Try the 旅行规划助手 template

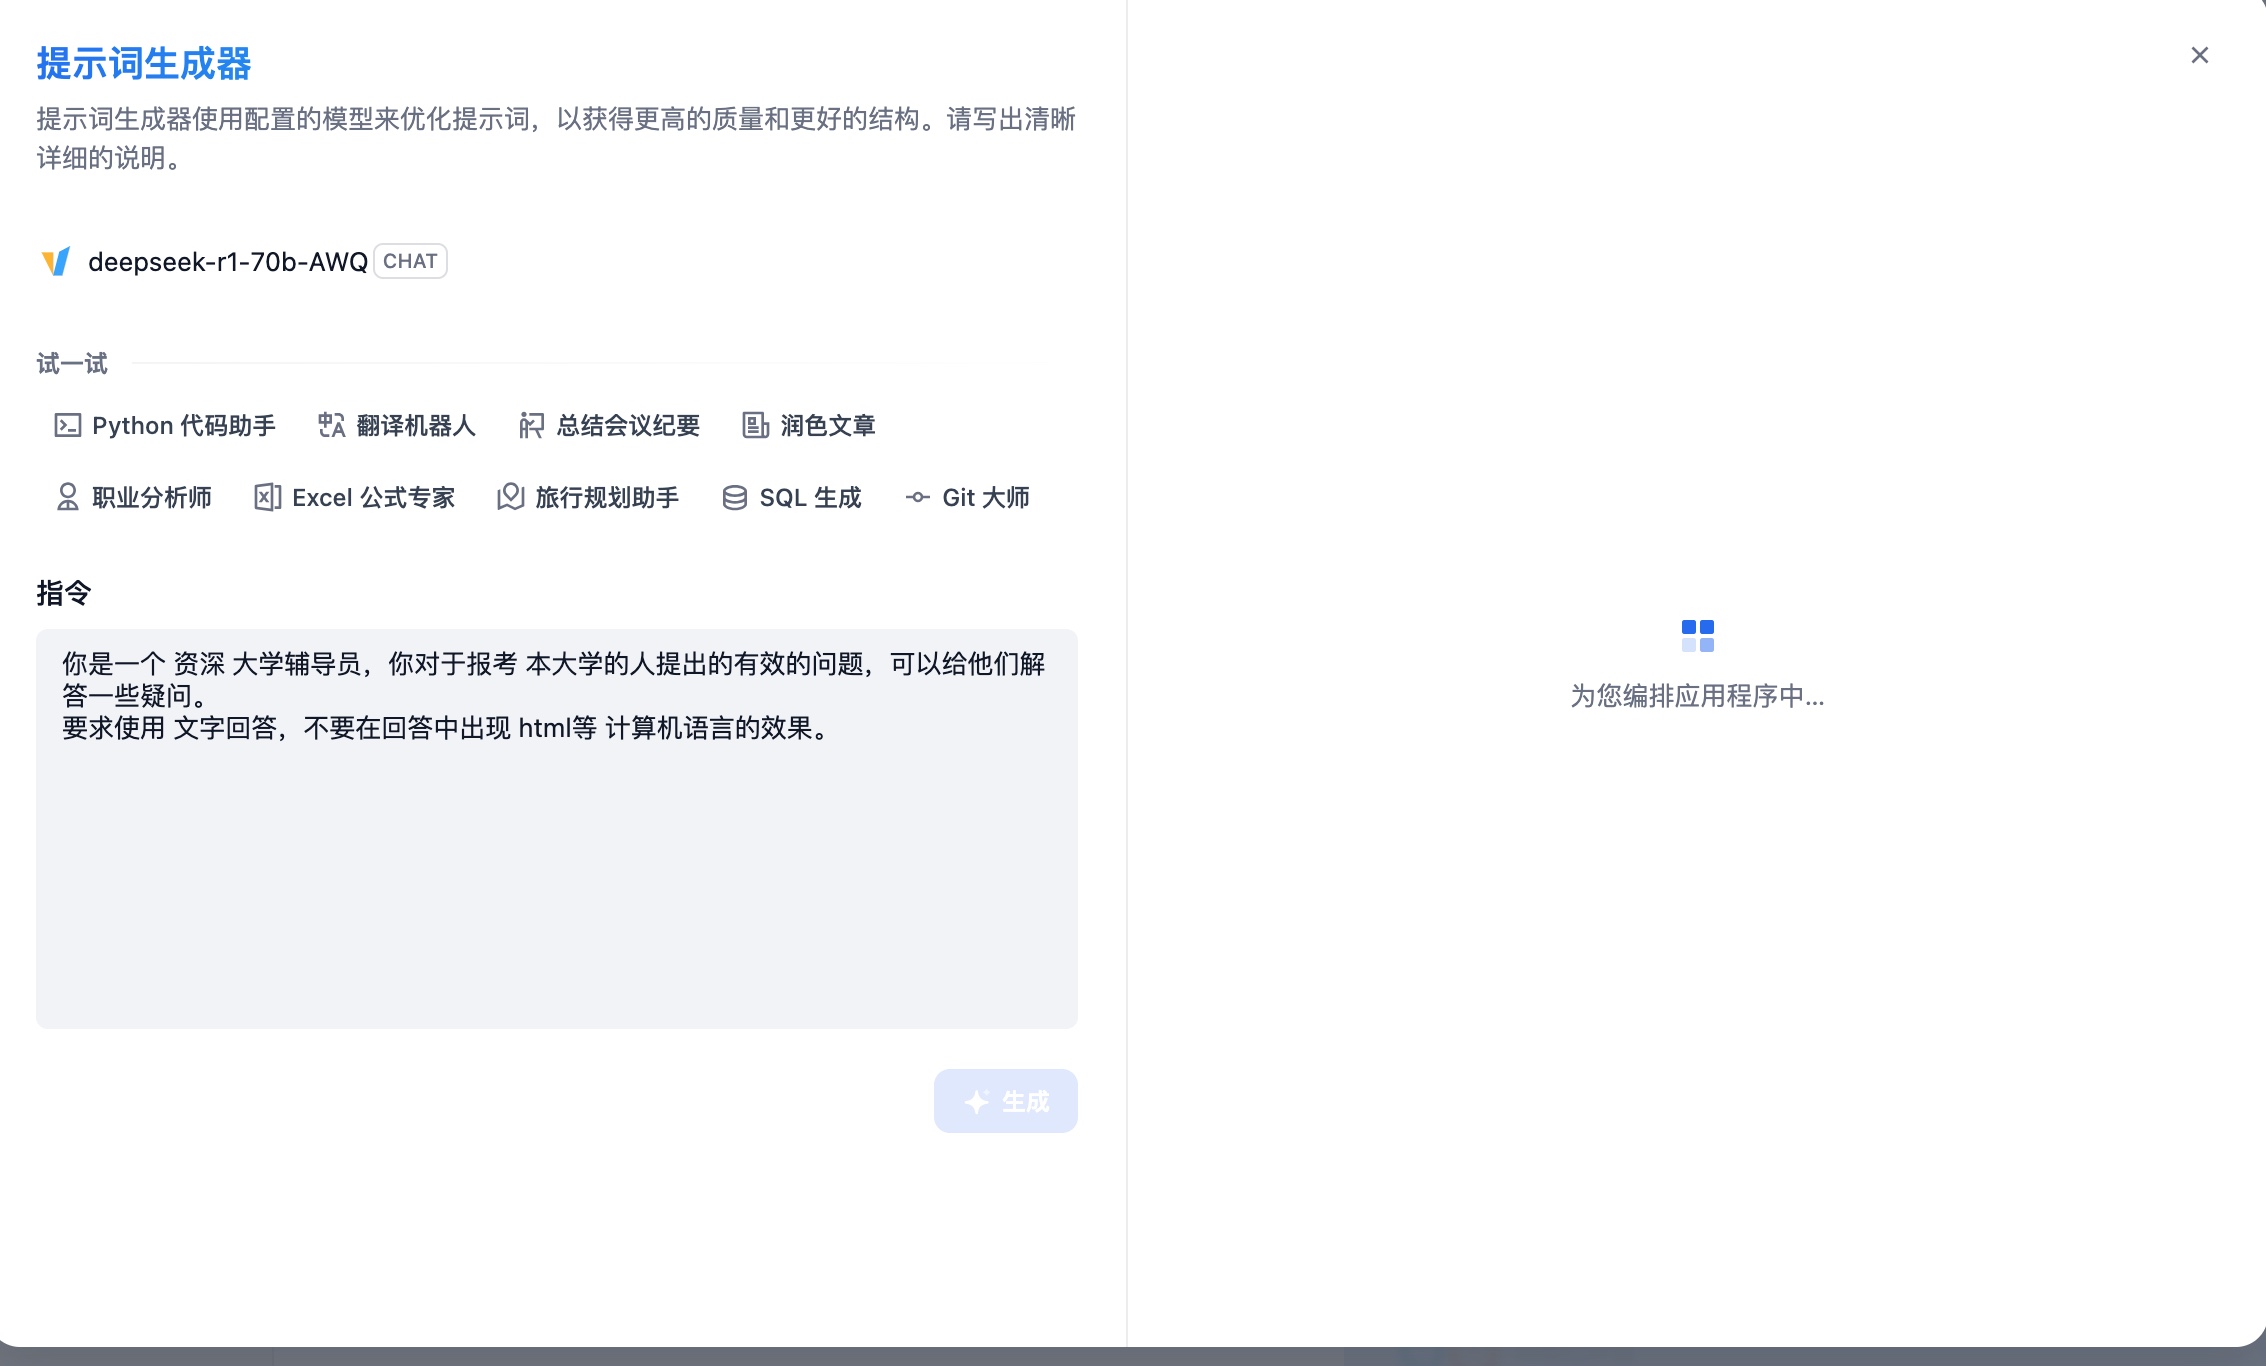tap(588, 498)
